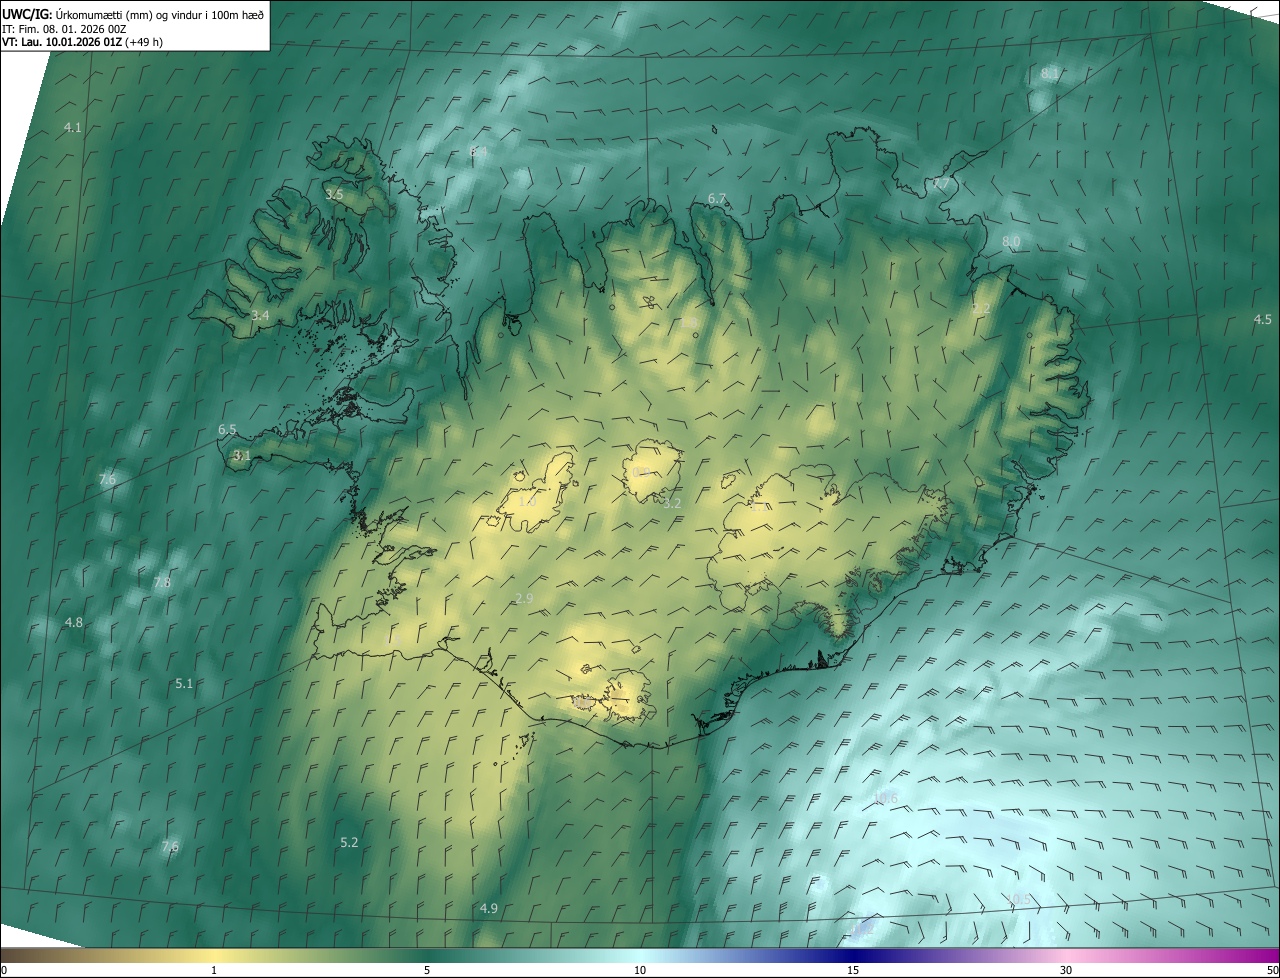1280x978 pixels.
Task: Click the 4.5 value label
Action: tap(1263, 319)
